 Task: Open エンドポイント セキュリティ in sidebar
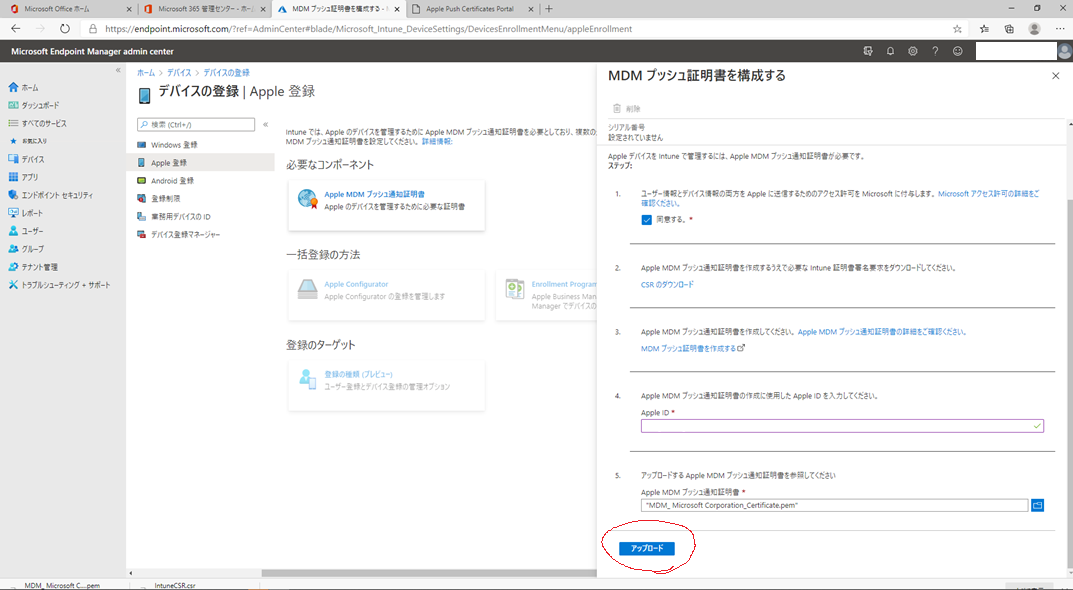pyautogui.click(x=51, y=195)
